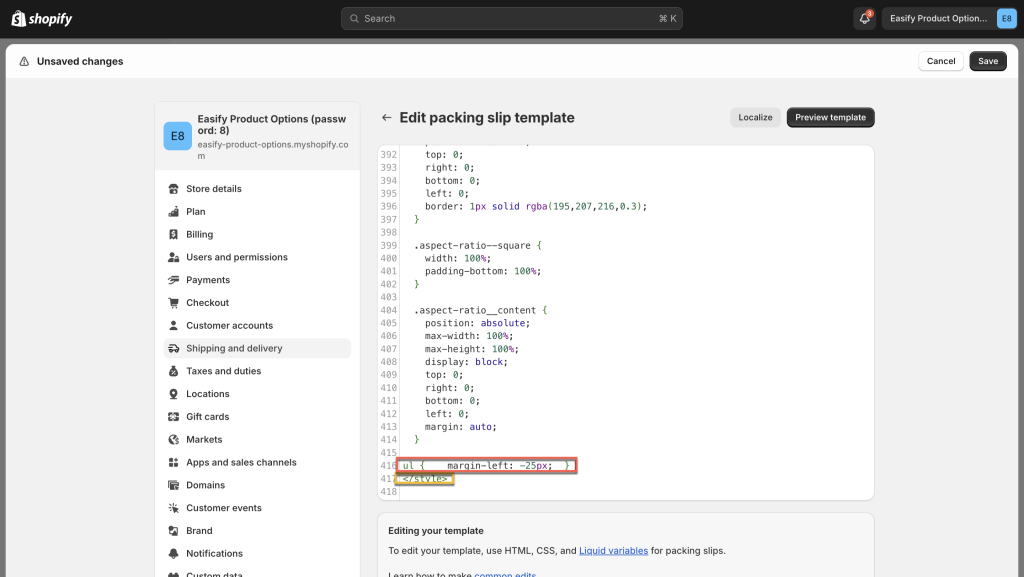Open Apps and sales channels
Image resolution: width=1024 pixels, height=577 pixels.
257,463
